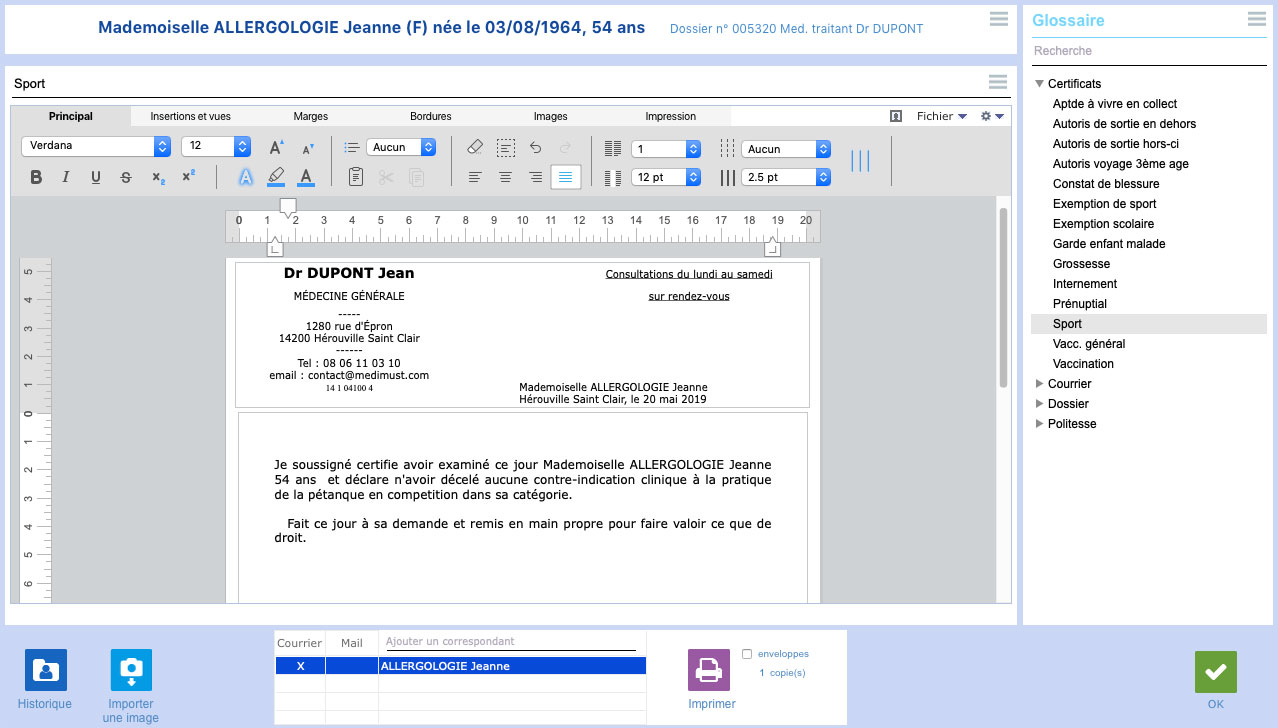Toggle bold formatting

pyautogui.click(x=36, y=178)
